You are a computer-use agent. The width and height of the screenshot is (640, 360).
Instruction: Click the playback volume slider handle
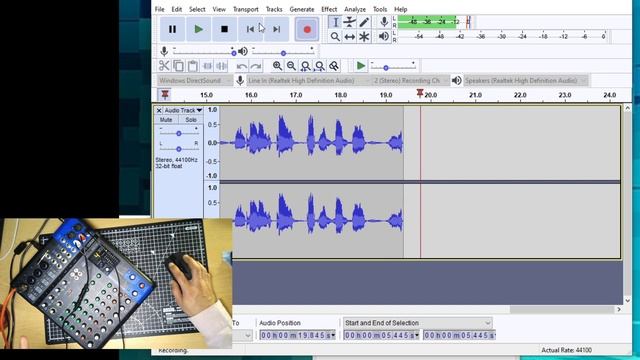(x=283, y=53)
